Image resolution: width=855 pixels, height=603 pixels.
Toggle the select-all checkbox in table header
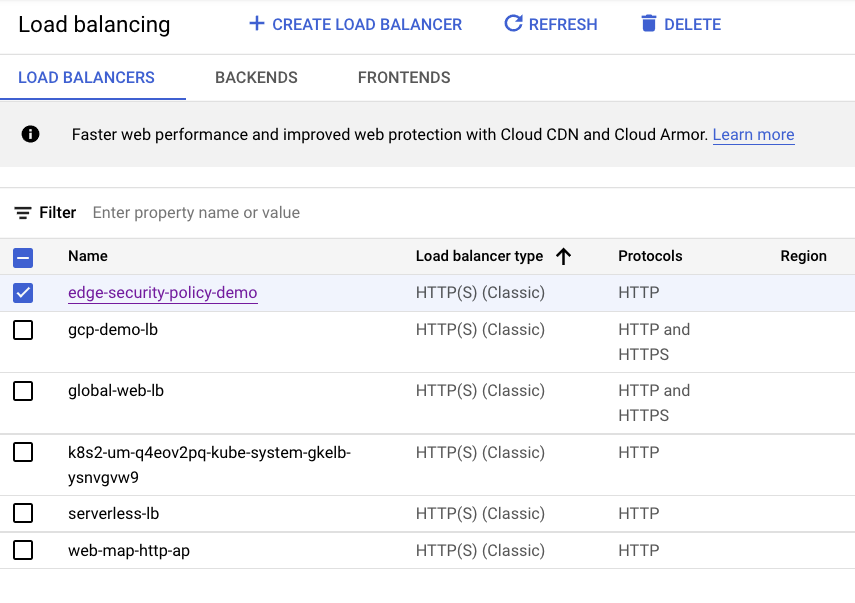(x=23, y=257)
